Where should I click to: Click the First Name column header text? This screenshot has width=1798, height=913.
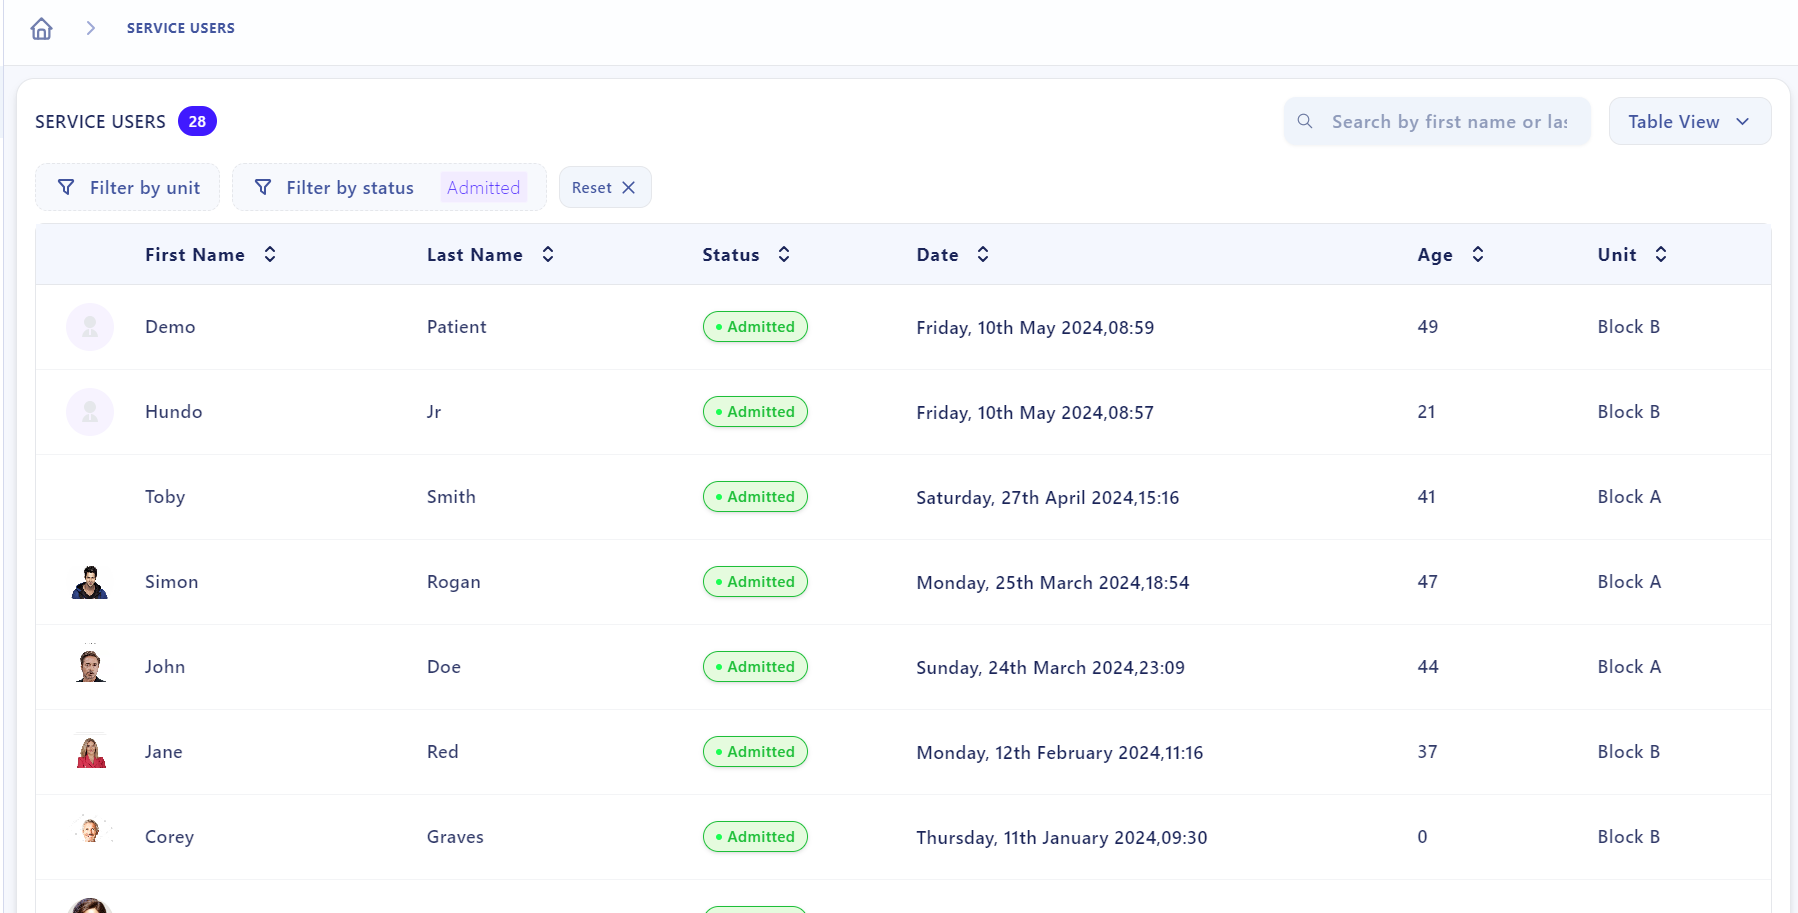tap(195, 255)
